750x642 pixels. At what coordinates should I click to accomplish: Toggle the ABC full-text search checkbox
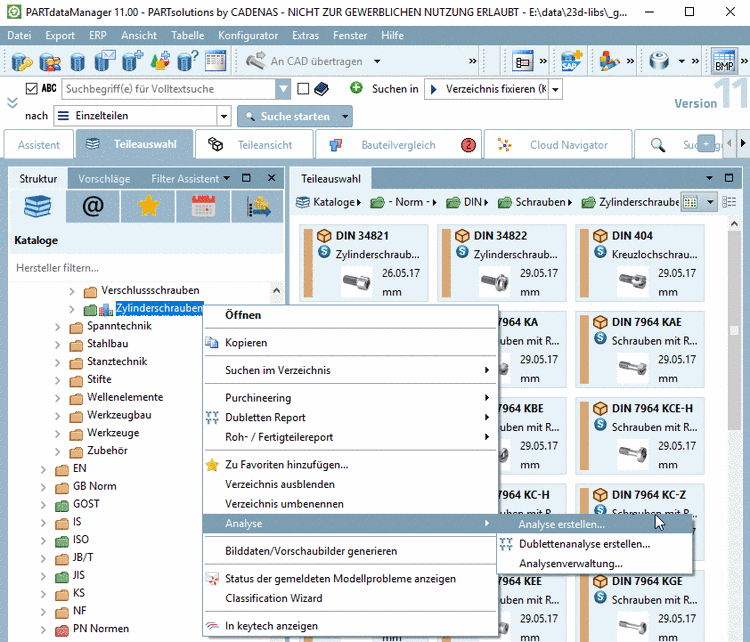point(32,89)
